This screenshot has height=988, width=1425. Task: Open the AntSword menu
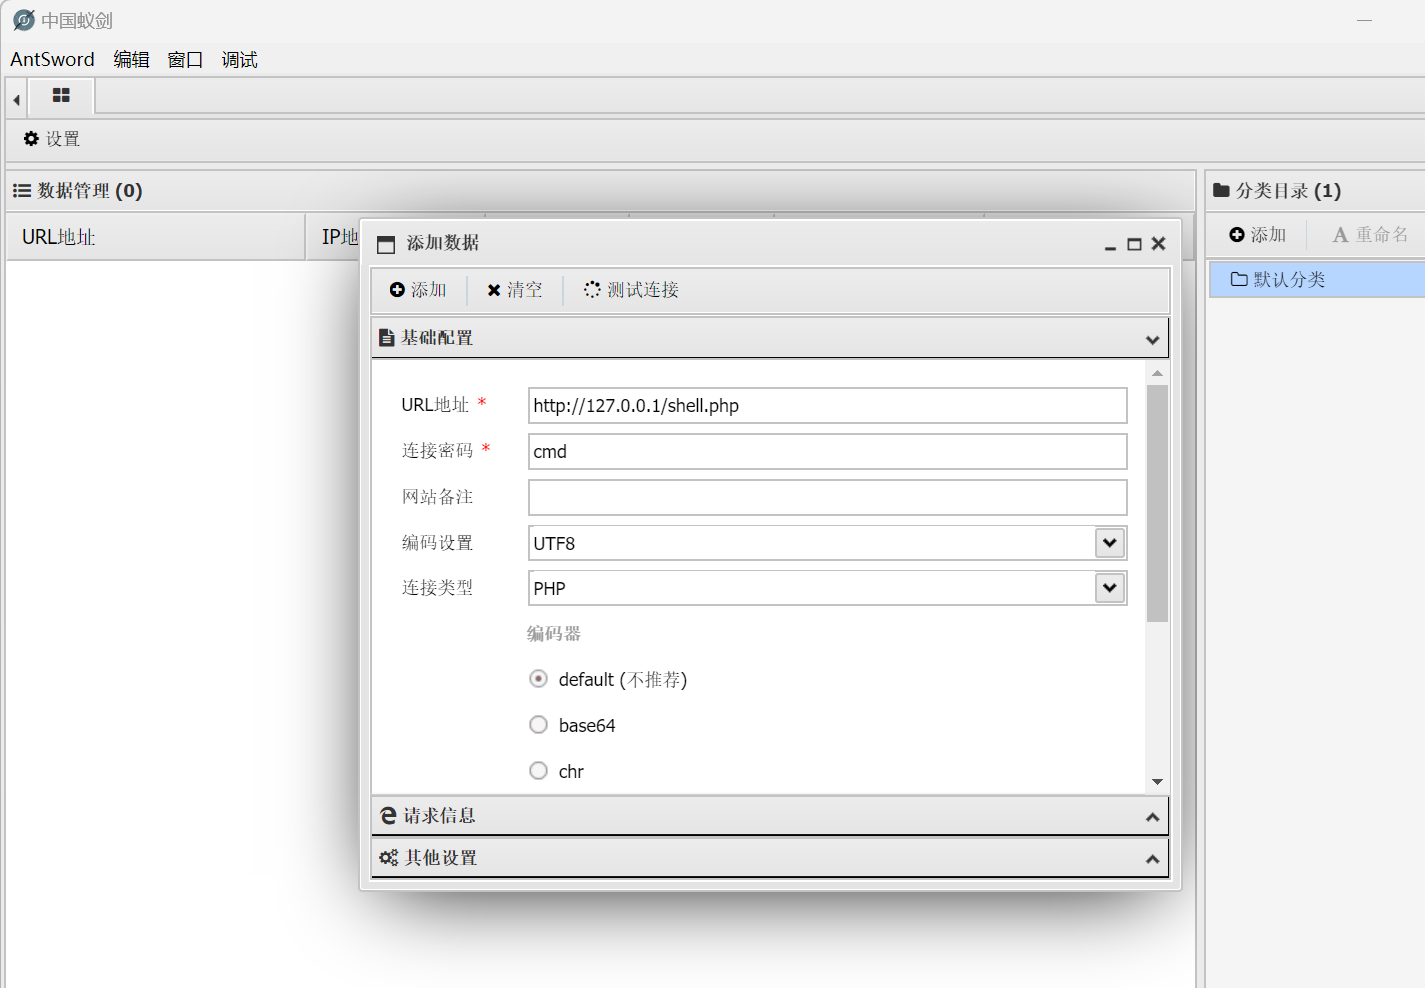click(x=52, y=60)
